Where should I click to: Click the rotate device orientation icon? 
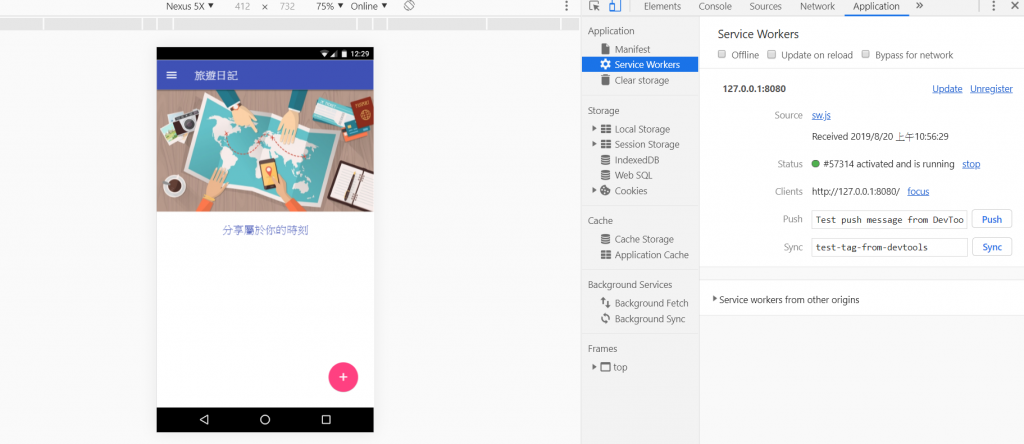[x=409, y=6]
